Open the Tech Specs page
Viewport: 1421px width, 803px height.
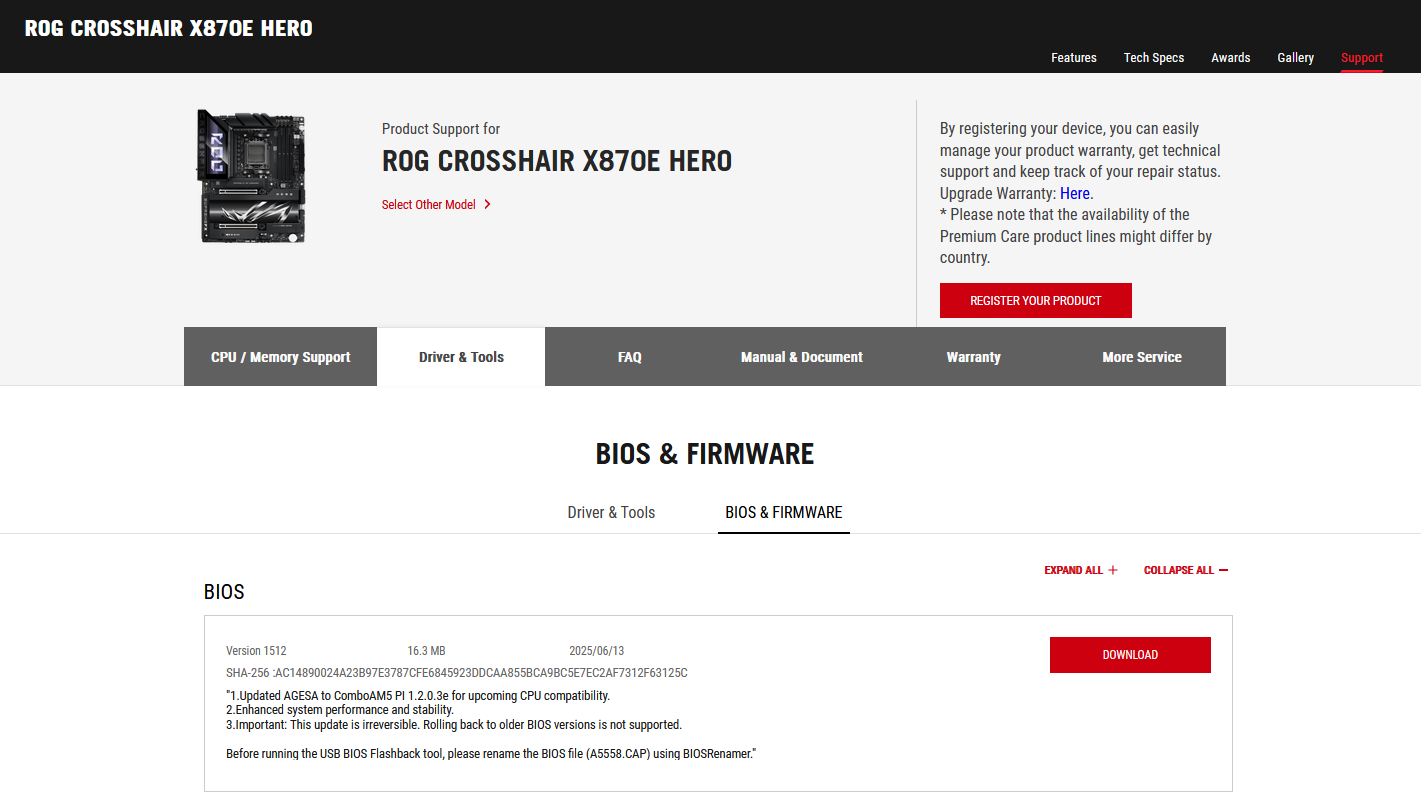[x=1153, y=57]
